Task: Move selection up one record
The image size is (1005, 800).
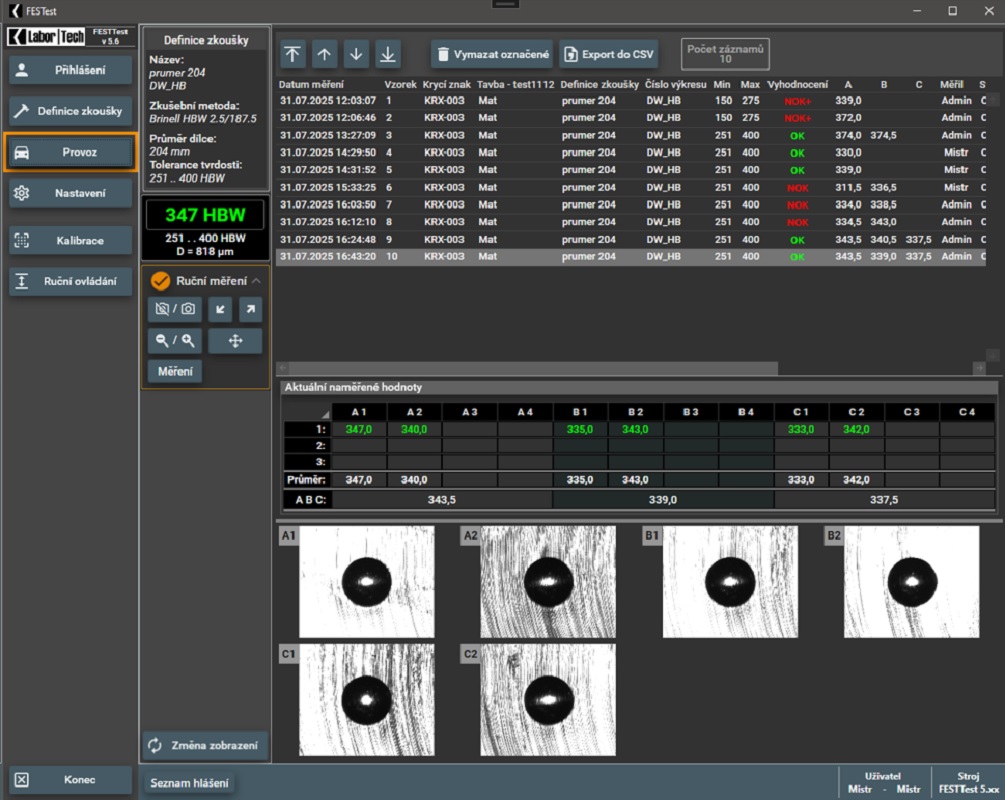Action: pyautogui.click(x=324, y=54)
